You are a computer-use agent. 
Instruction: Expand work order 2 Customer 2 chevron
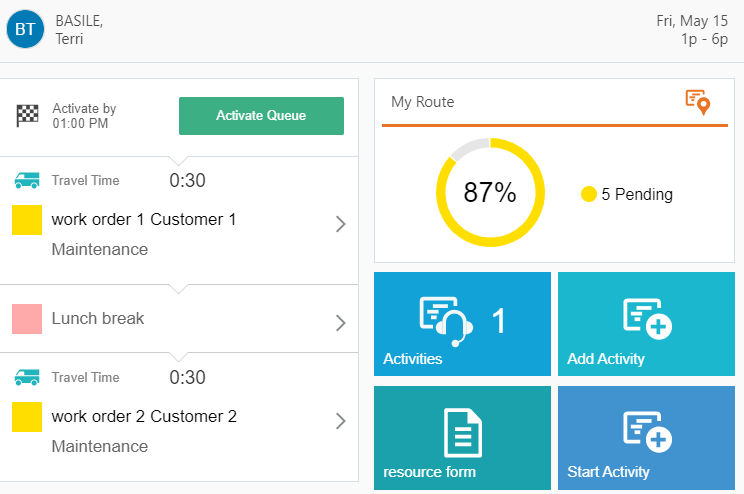340,421
